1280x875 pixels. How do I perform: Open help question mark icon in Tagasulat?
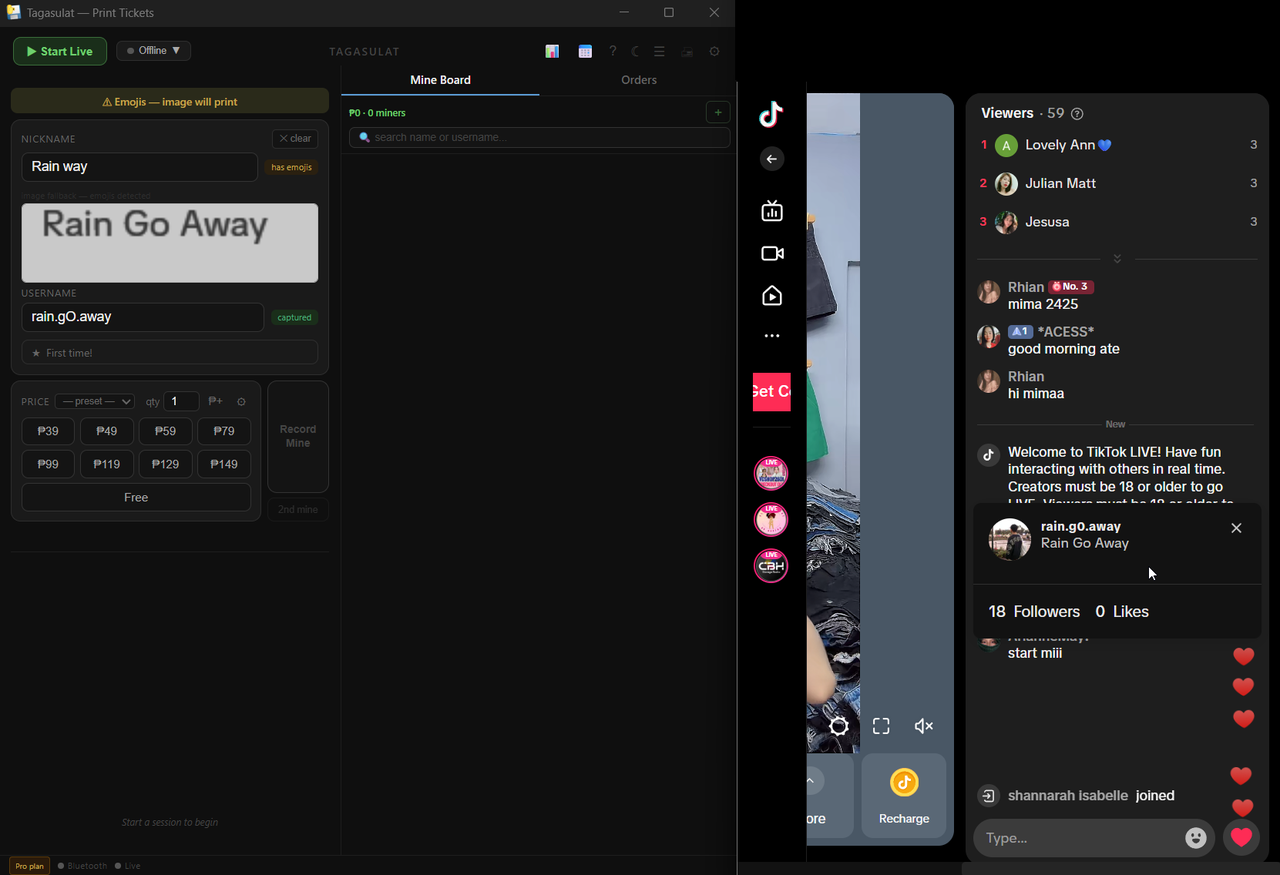[x=613, y=51]
